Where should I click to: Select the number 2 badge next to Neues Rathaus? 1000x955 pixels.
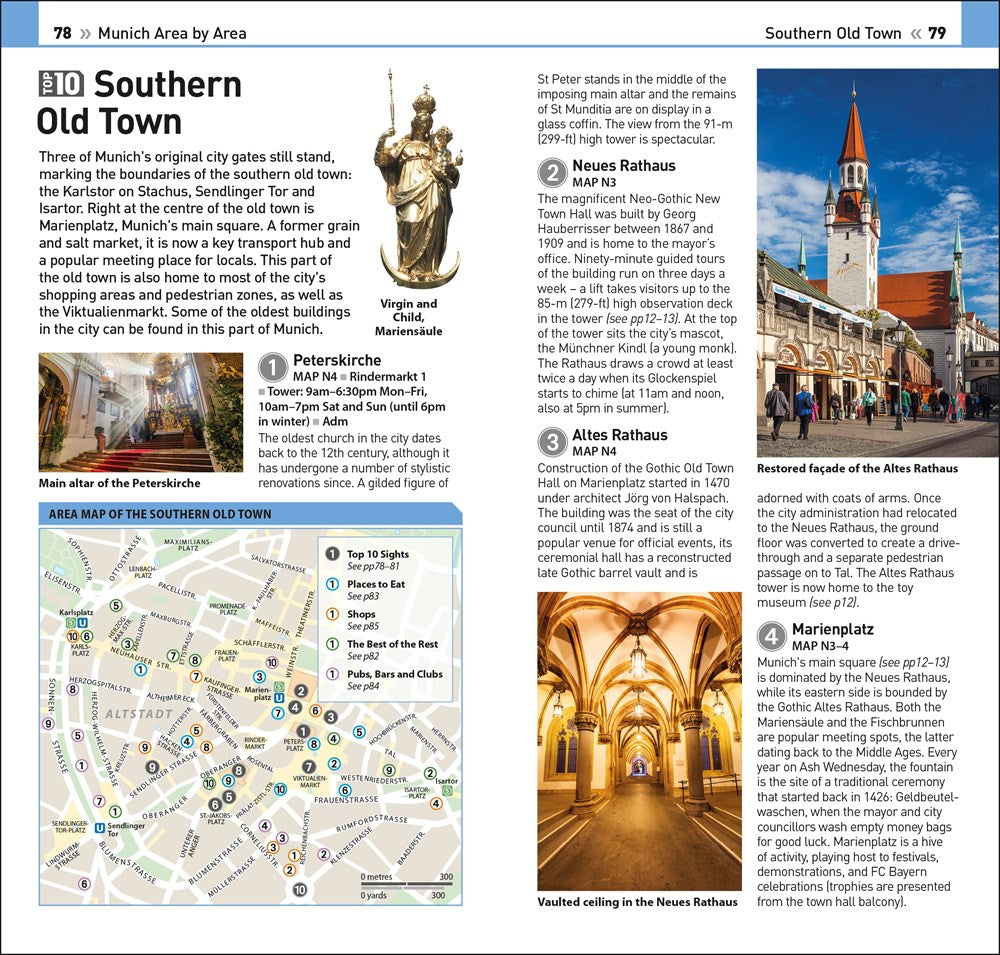click(x=552, y=173)
